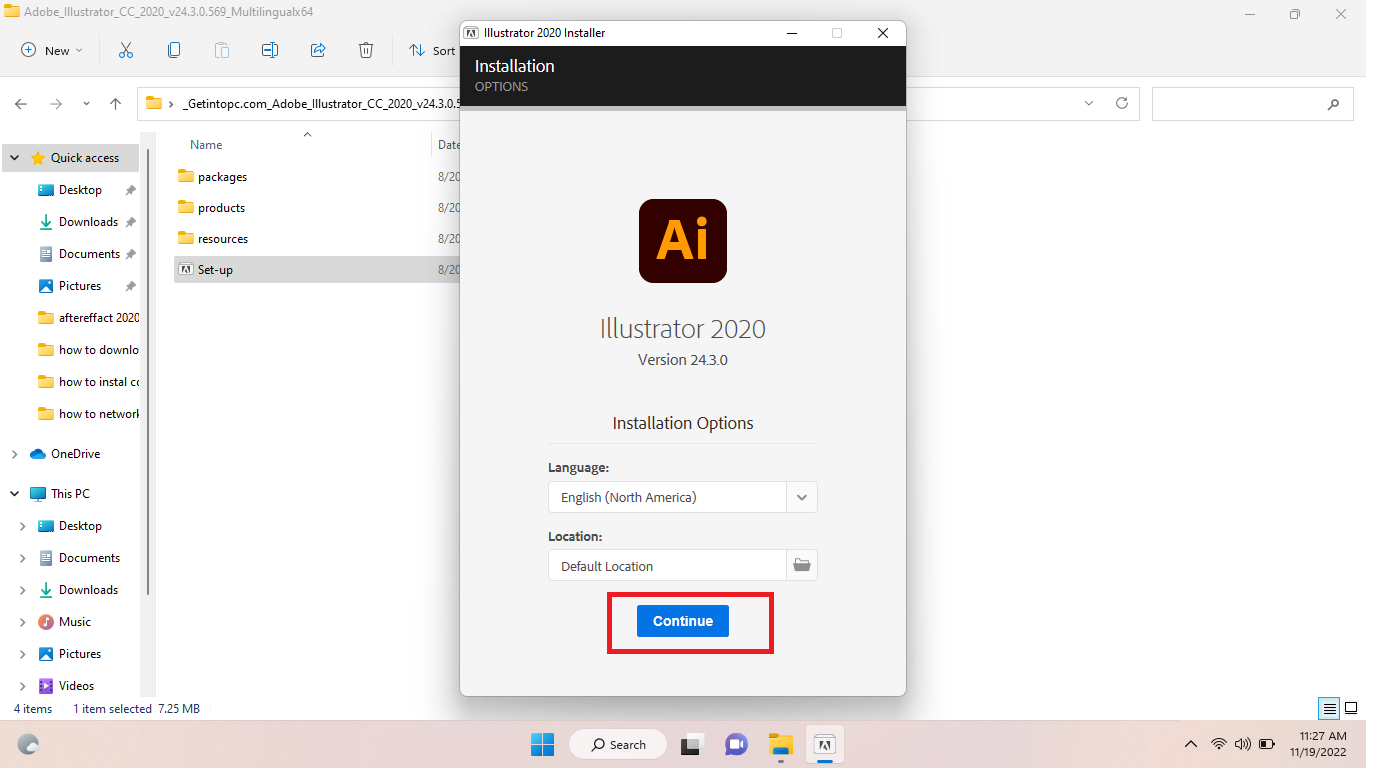Expand Music under This PC
1378x780 pixels.
pos(23,622)
